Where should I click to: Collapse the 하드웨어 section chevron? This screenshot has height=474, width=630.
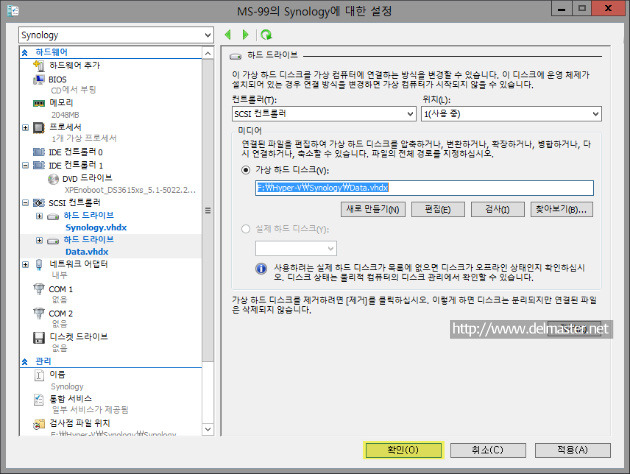(25, 53)
